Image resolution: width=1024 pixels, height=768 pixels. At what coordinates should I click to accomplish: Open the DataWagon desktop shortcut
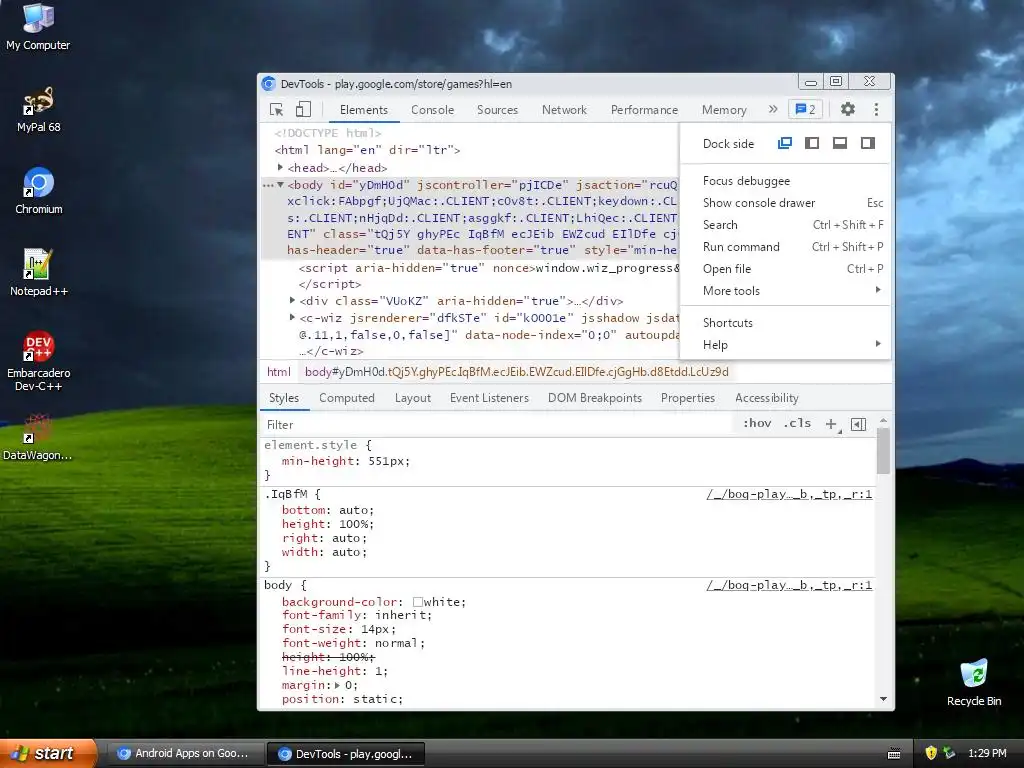point(38,437)
